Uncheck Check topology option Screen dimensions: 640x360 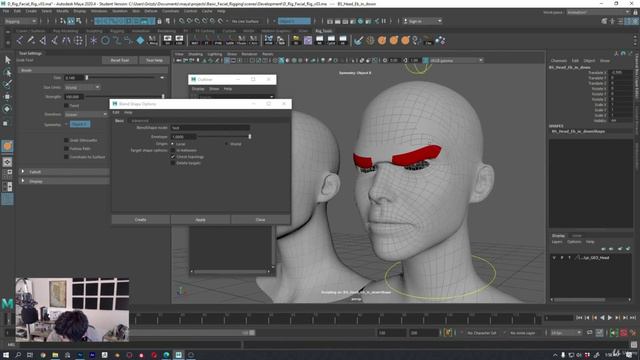coord(173,157)
